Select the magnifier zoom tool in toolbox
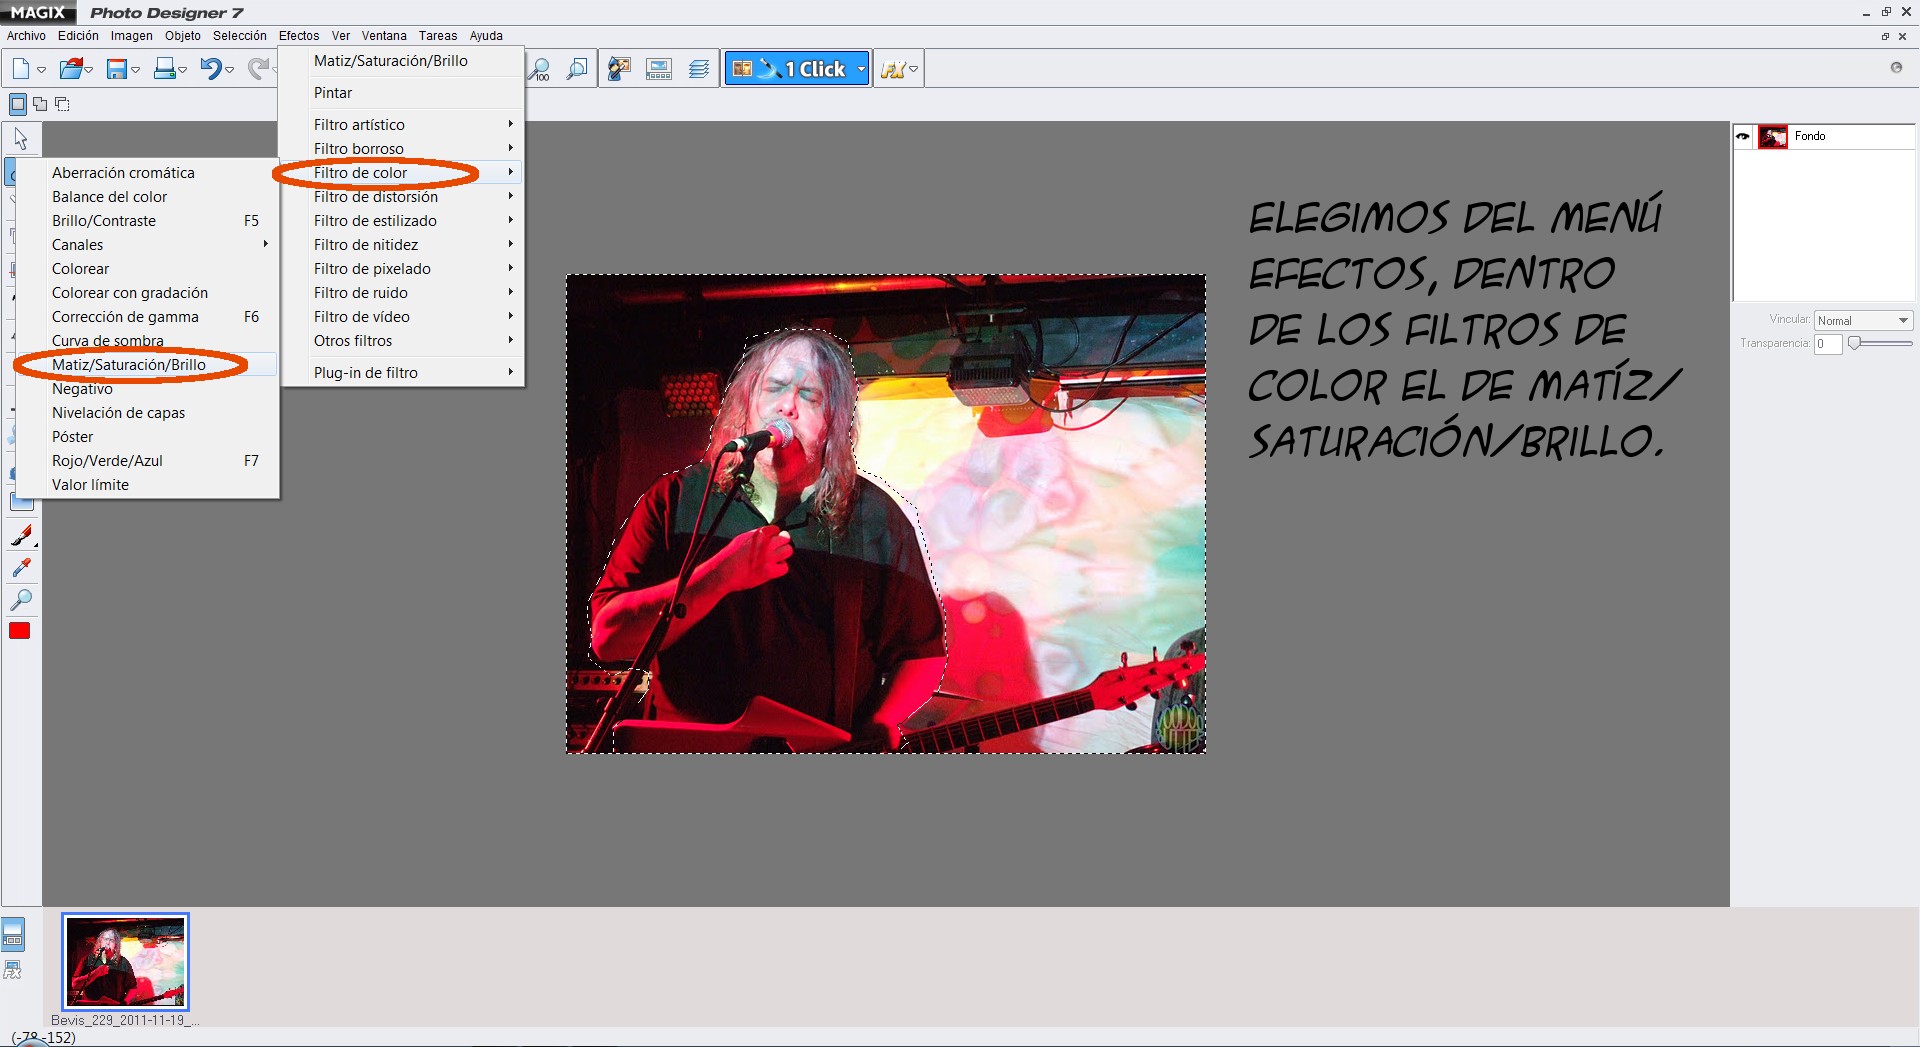 pyautogui.click(x=21, y=599)
